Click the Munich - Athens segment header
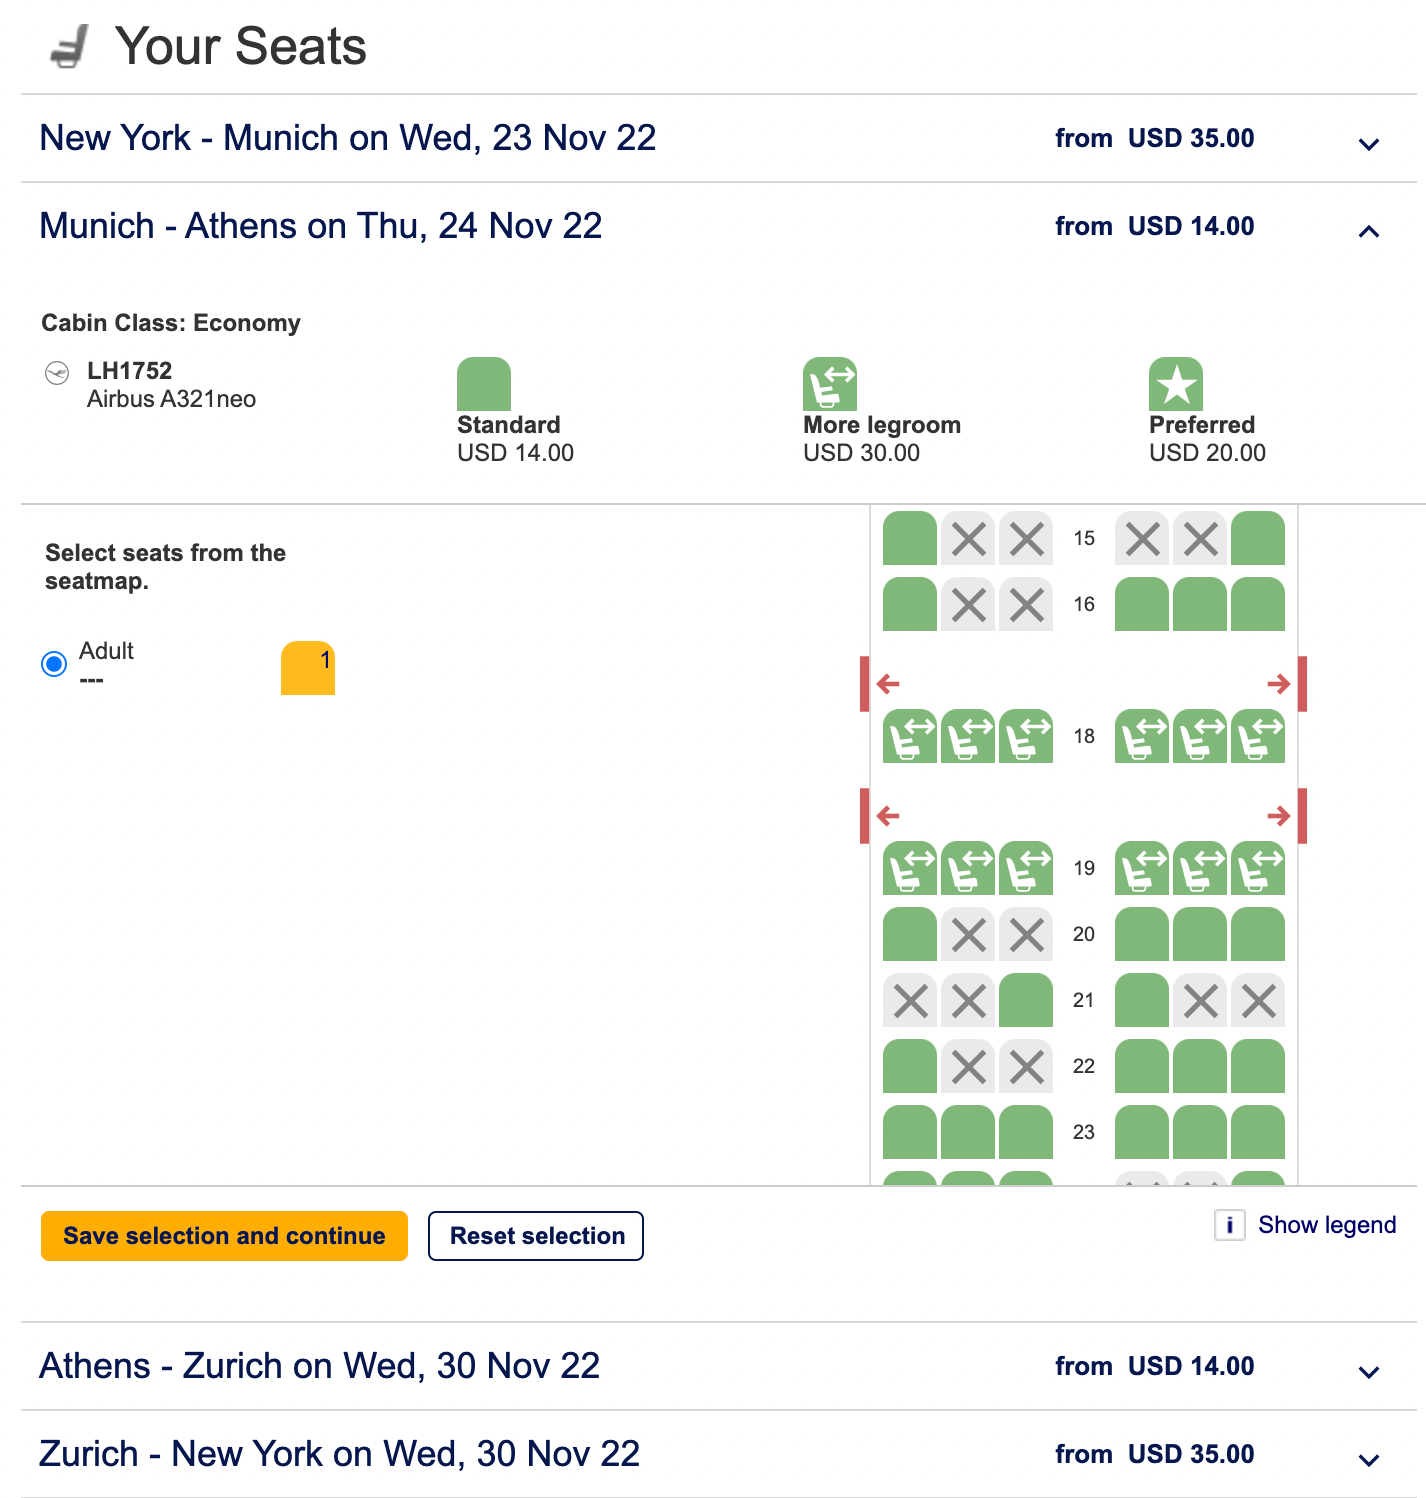Viewport: 1426px width, 1498px height. [320, 226]
